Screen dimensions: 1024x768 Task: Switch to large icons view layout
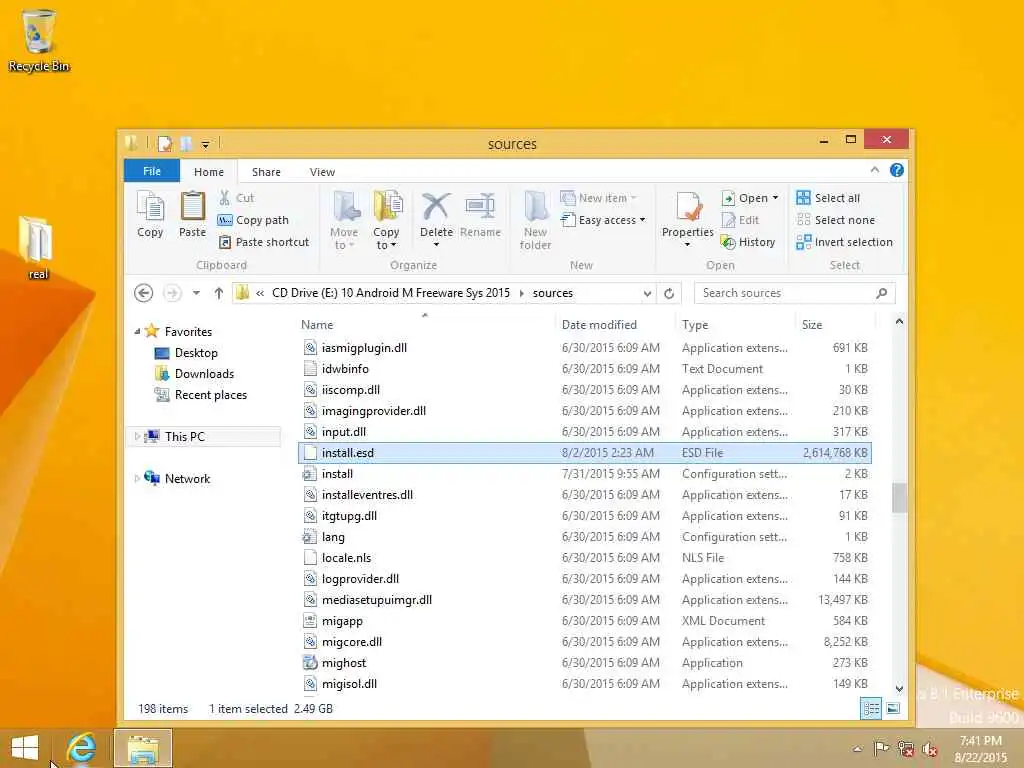[x=893, y=709]
